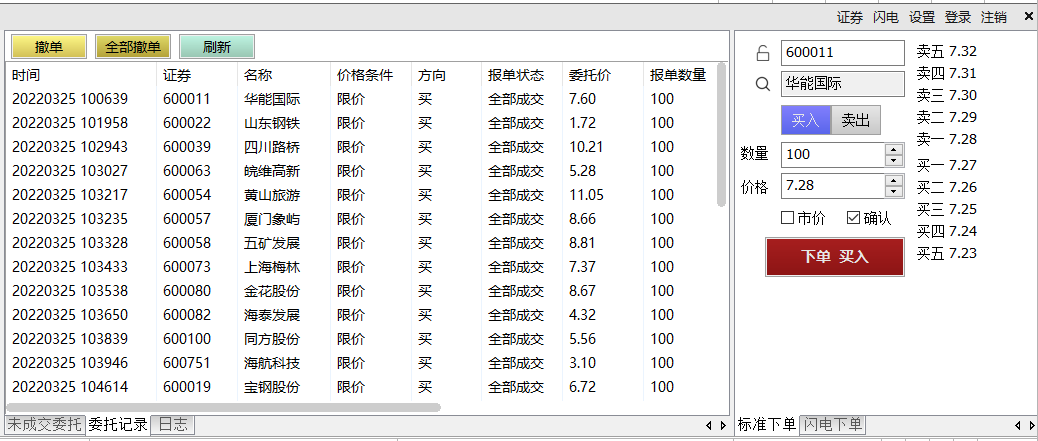The width and height of the screenshot is (1038, 441).
Task: Click right tab-scroll arrow beside 闪电下单 tabs
Action: pos(1031,425)
